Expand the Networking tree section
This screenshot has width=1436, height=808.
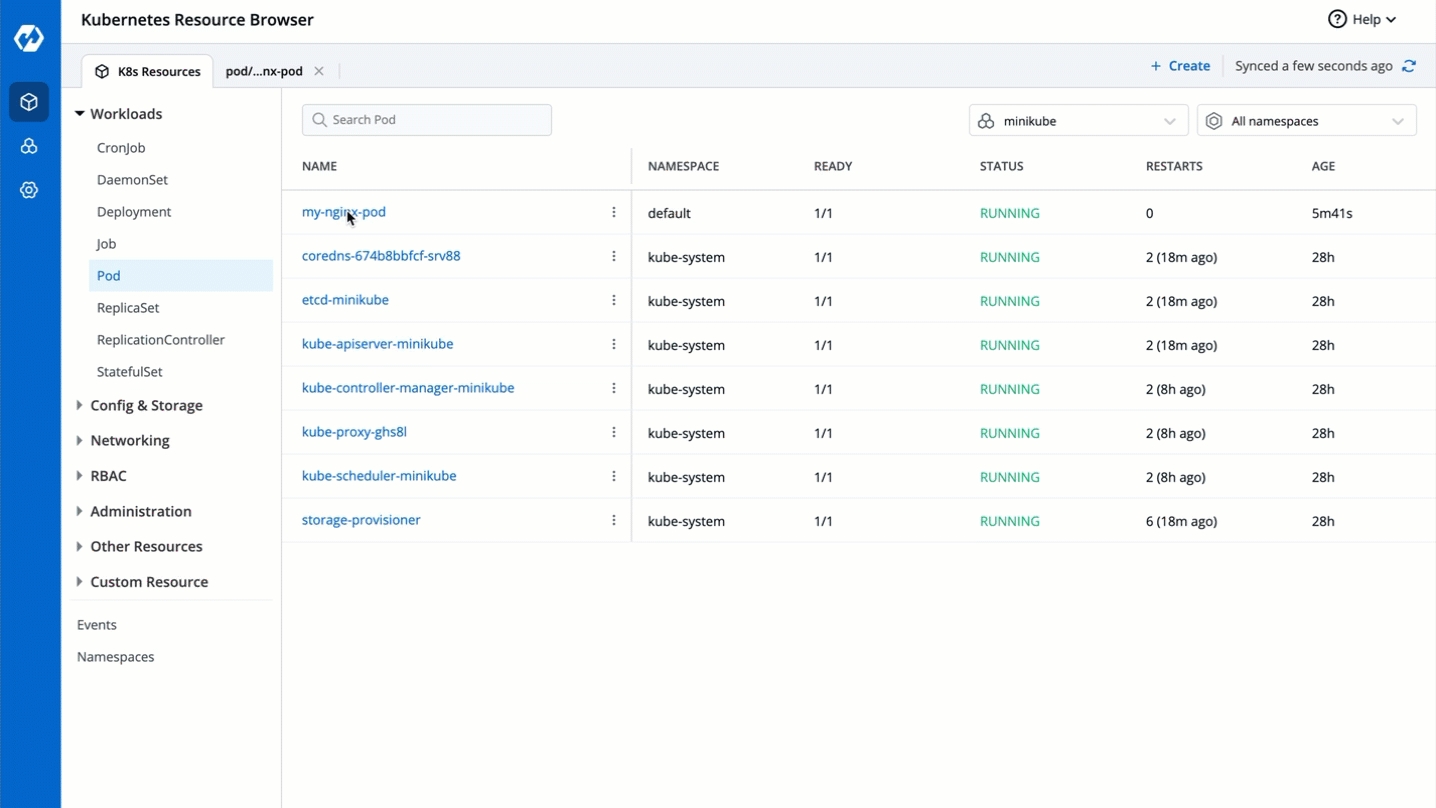129,440
